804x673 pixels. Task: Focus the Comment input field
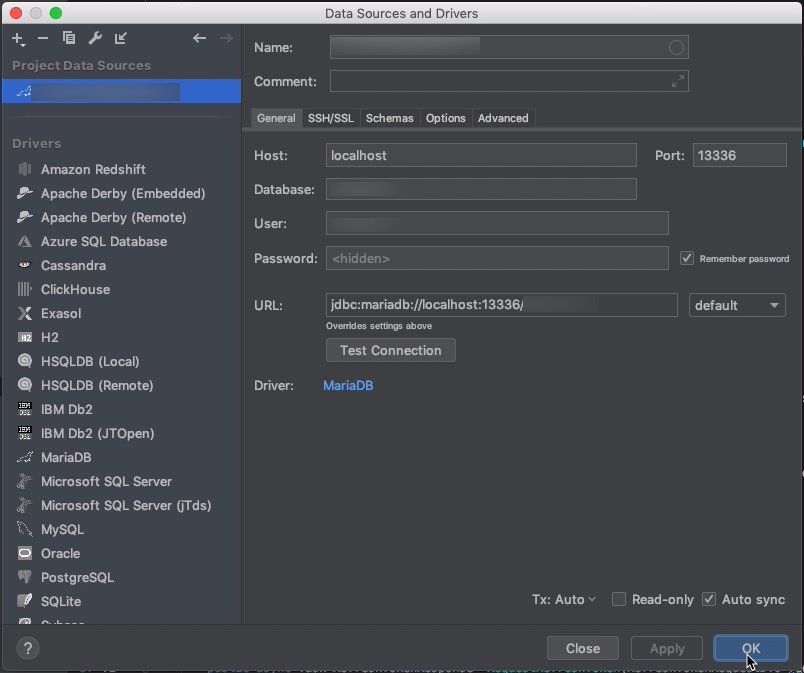pyautogui.click(x=509, y=81)
